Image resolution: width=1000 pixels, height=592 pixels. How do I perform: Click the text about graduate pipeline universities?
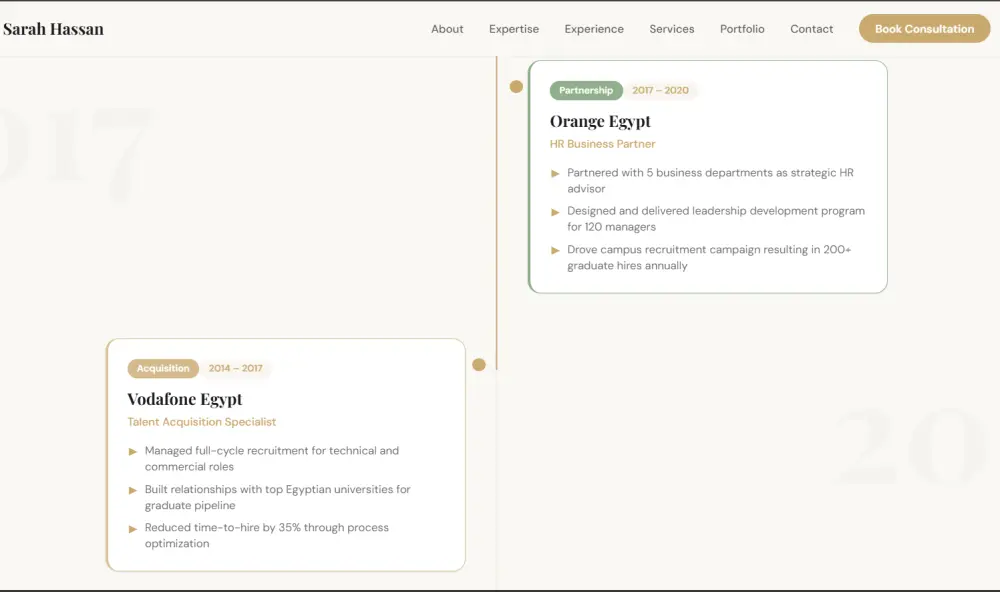click(277, 497)
